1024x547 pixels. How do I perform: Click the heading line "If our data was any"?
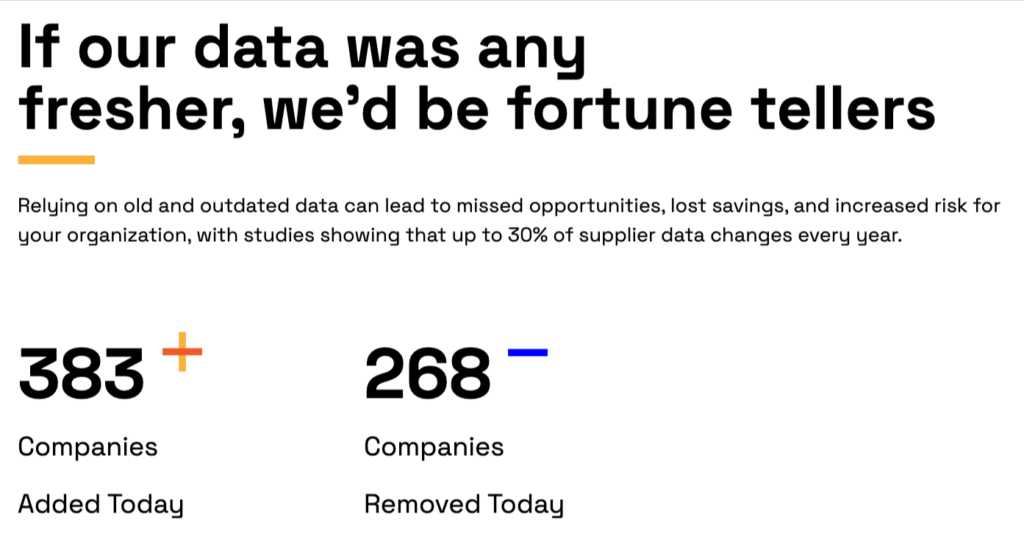[x=300, y=50]
